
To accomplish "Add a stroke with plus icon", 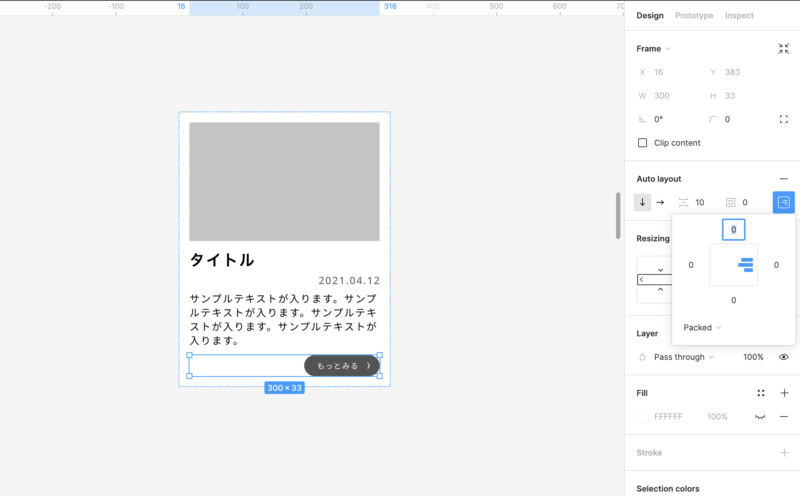I will (784, 453).
